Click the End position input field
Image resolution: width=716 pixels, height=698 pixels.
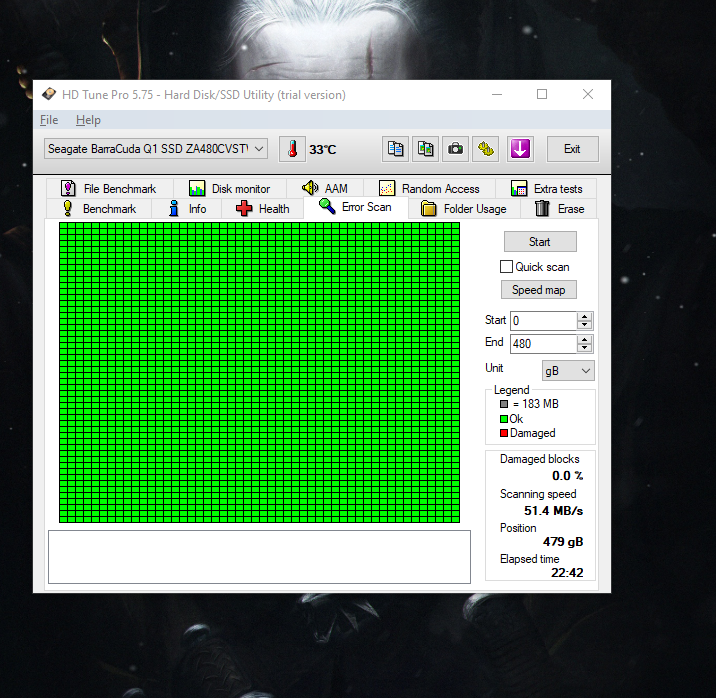tap(543, 344)
